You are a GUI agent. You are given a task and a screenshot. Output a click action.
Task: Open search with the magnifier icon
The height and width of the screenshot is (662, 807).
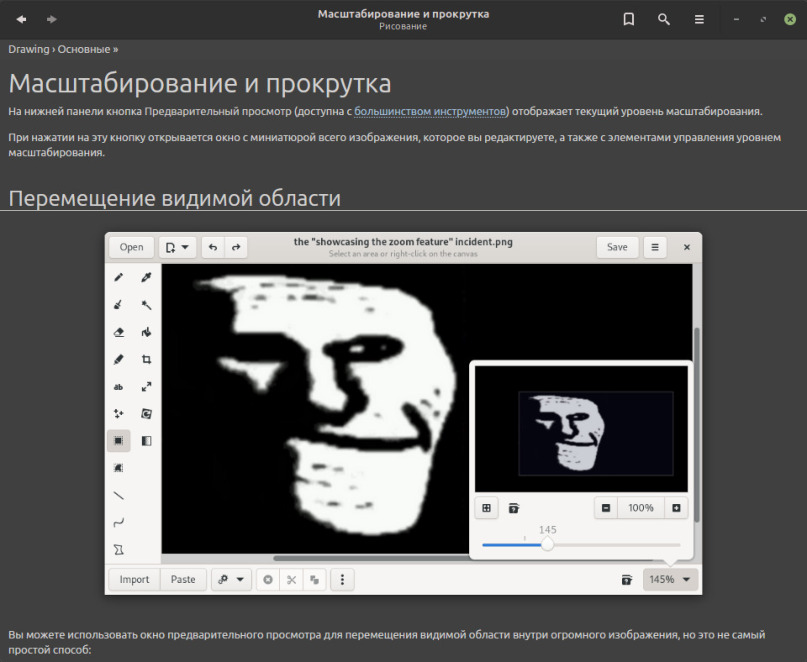[x=663, y=19]
